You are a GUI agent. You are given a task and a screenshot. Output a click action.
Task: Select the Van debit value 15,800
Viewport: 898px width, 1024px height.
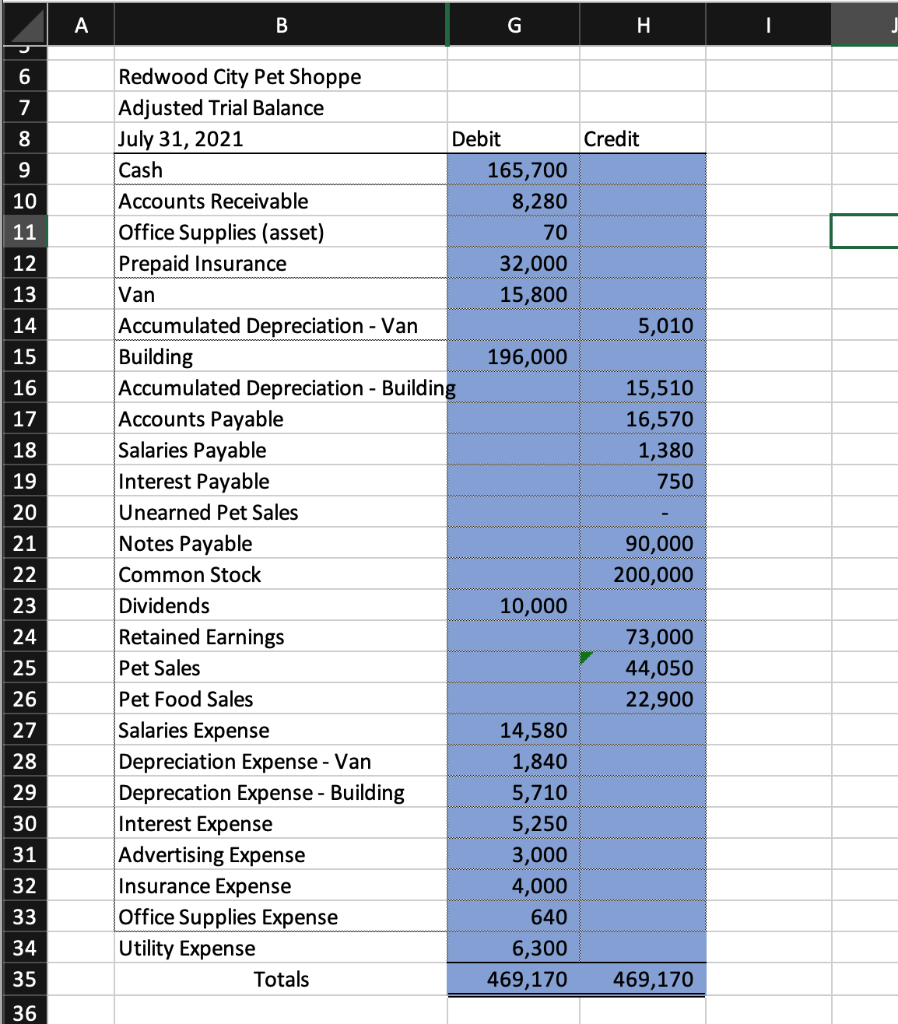tap(513, 295)
